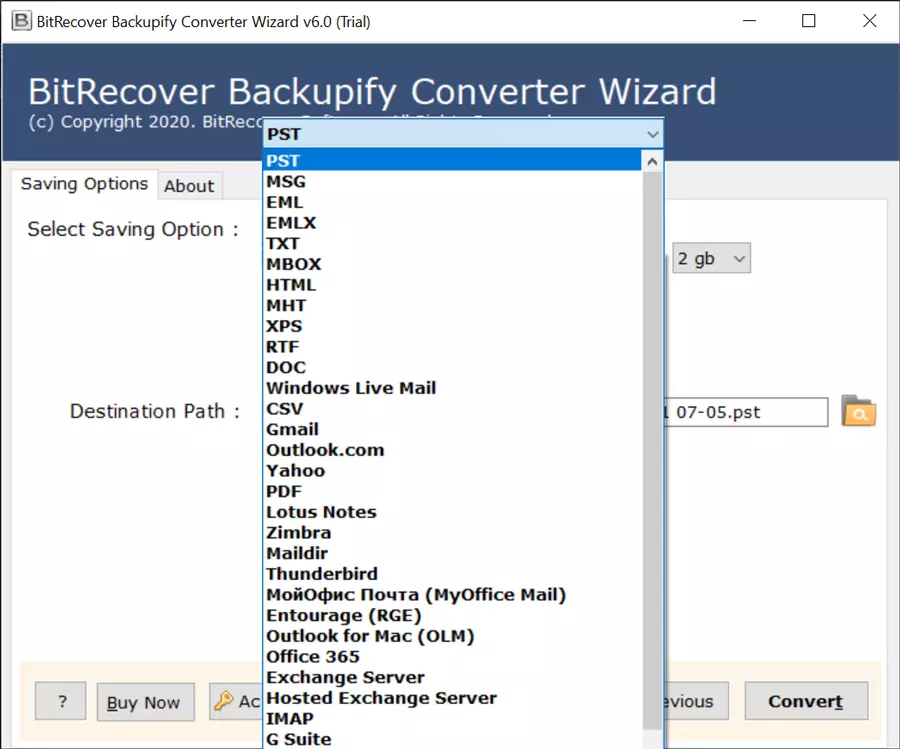900x749 pixels.
Task: Select the Saving Options tab
Action: [84, 184]
